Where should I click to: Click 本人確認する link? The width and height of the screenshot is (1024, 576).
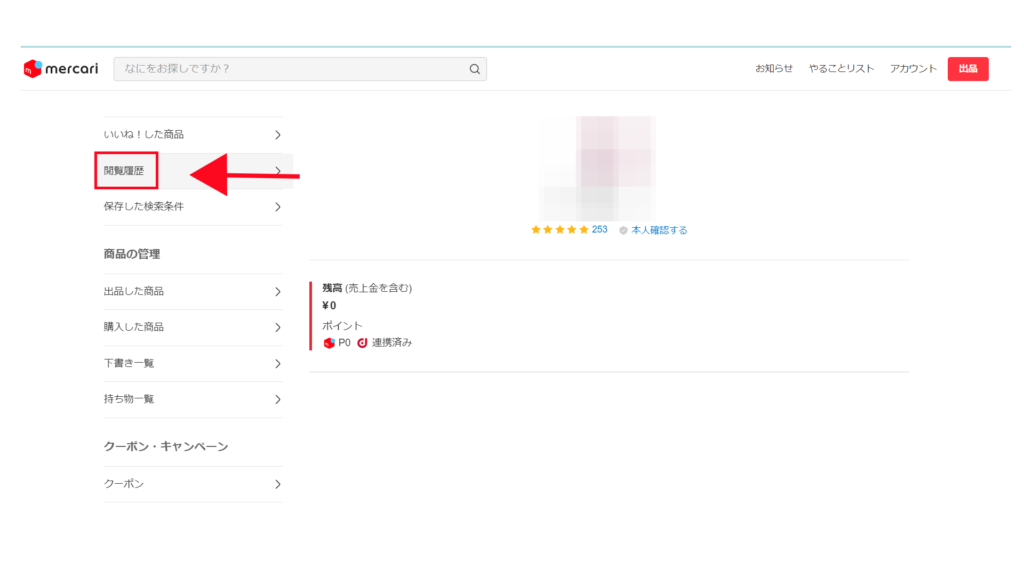tap(659, 230)
